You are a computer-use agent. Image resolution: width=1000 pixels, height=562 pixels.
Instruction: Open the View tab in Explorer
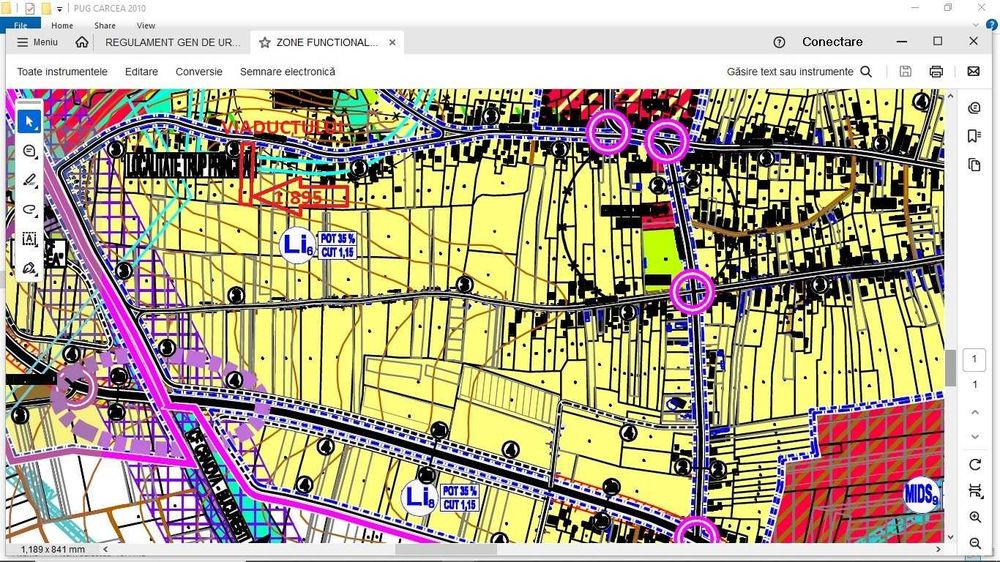[145, 26]
